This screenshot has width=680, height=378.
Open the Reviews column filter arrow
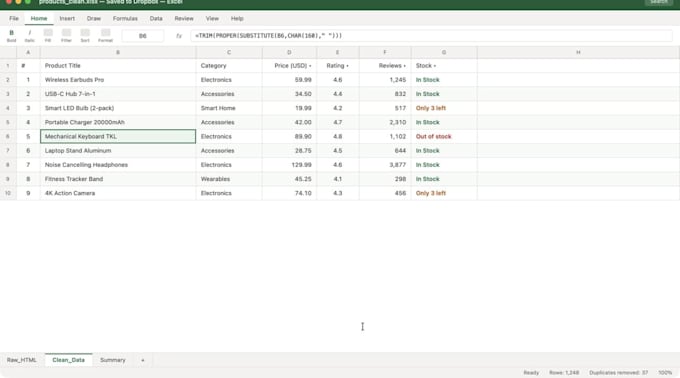click(x=405, y=66)
